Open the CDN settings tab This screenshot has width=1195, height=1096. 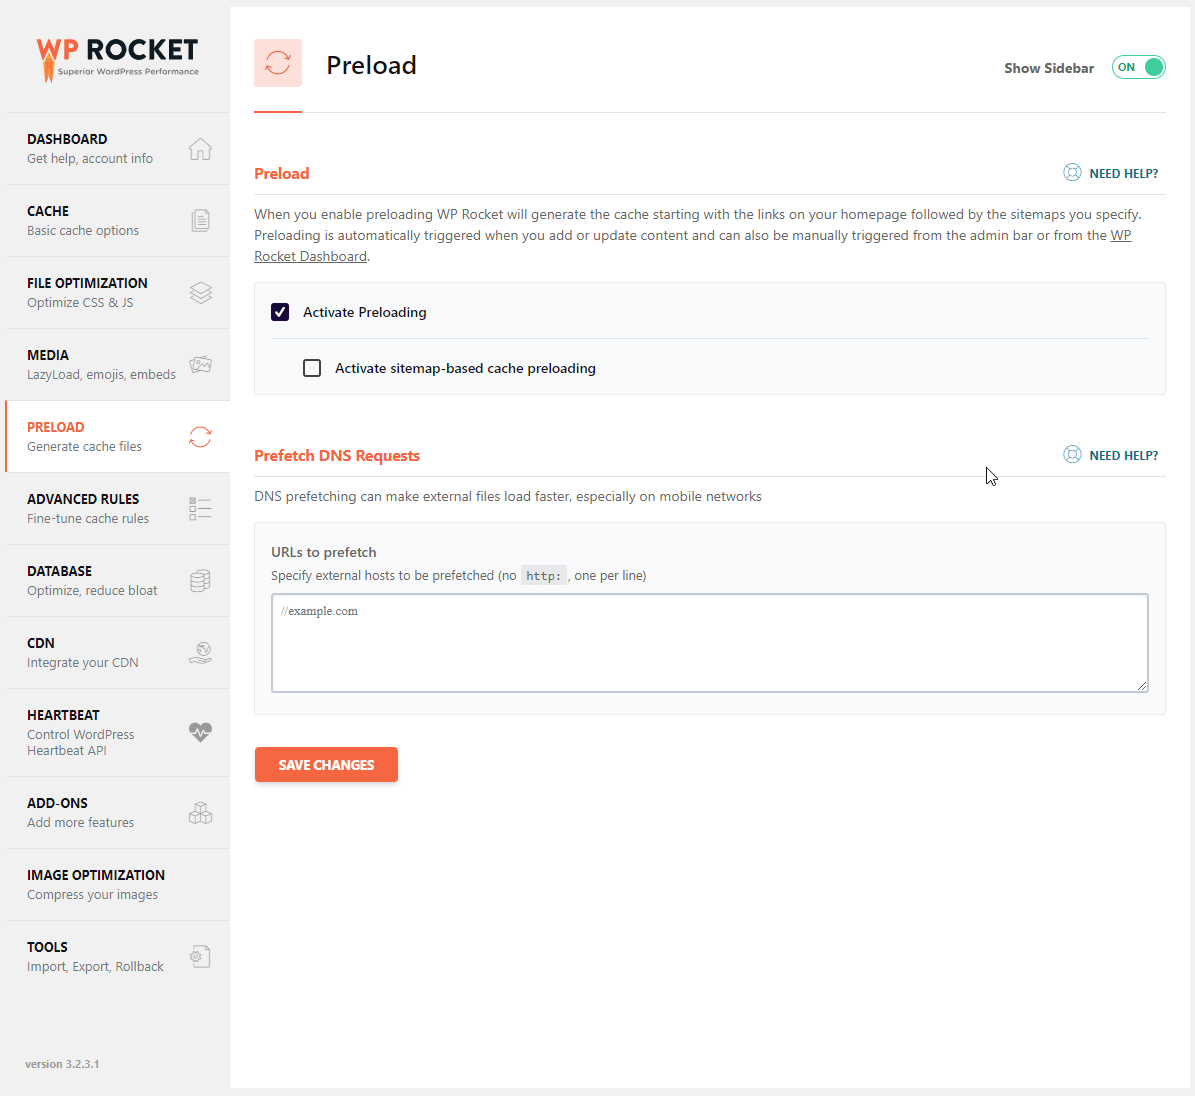point(118,652)
